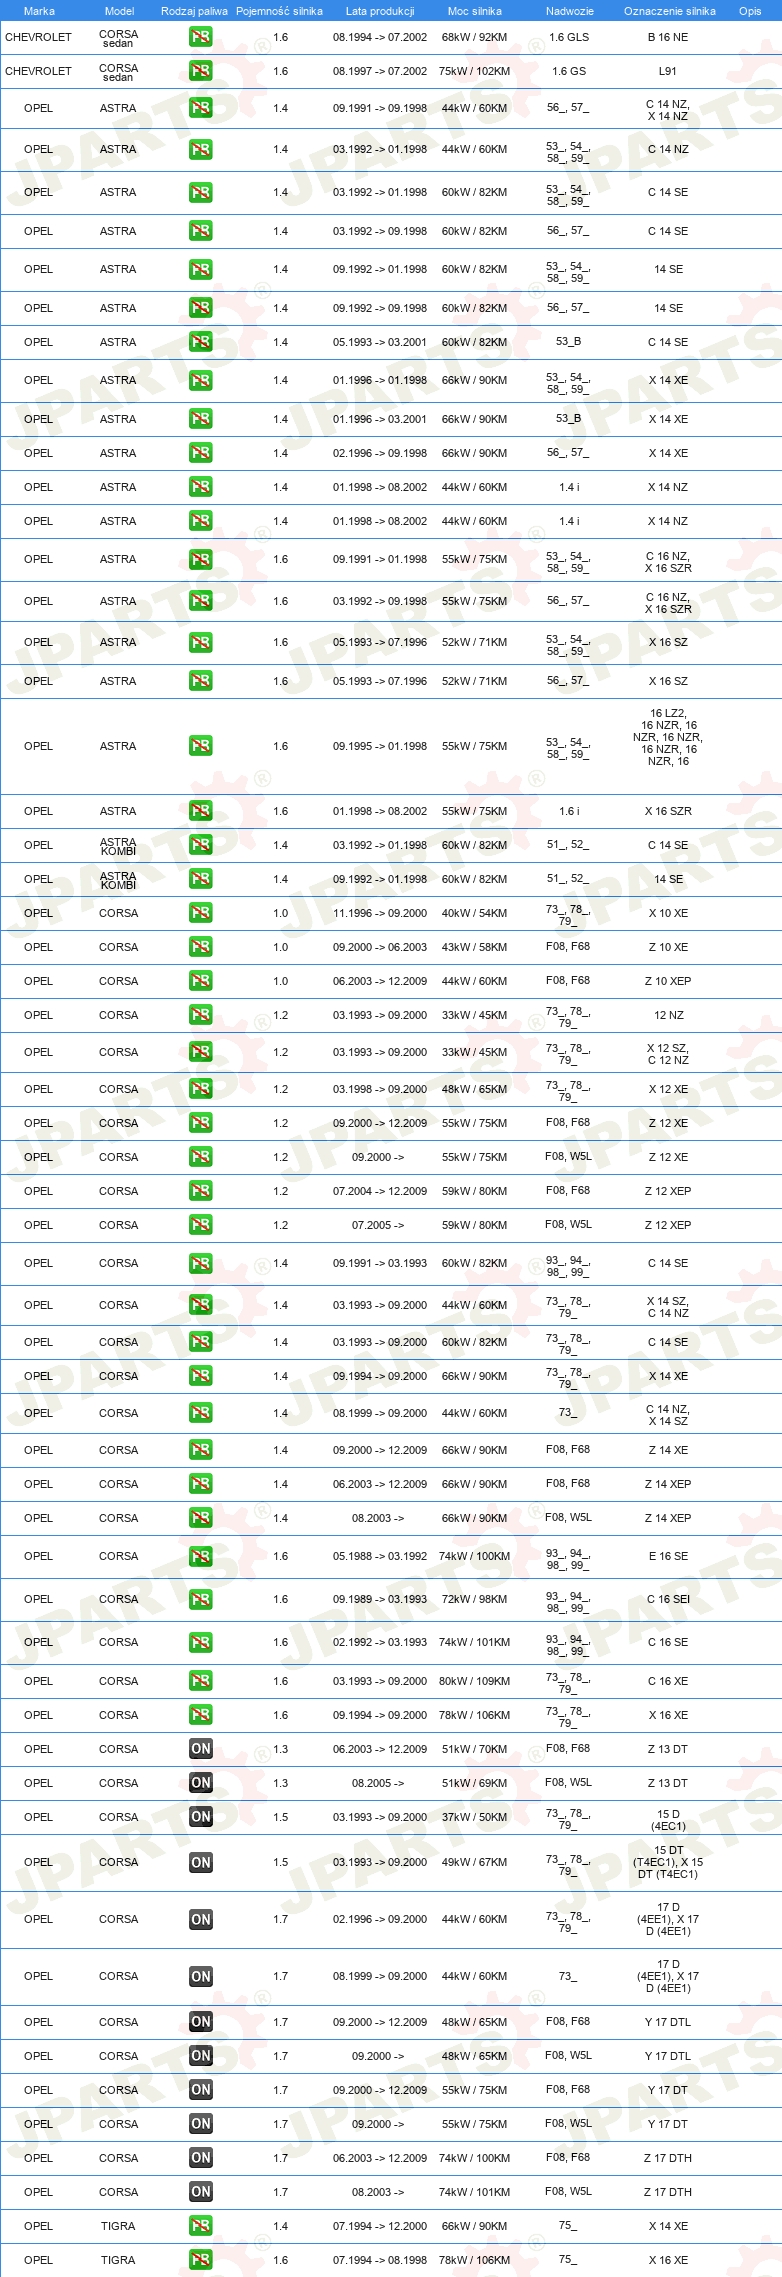Select the PB icon in Corsa Z 14 XE row
The height and width of the screenshot is (2277, 782).
click(x=200, y=1450)
